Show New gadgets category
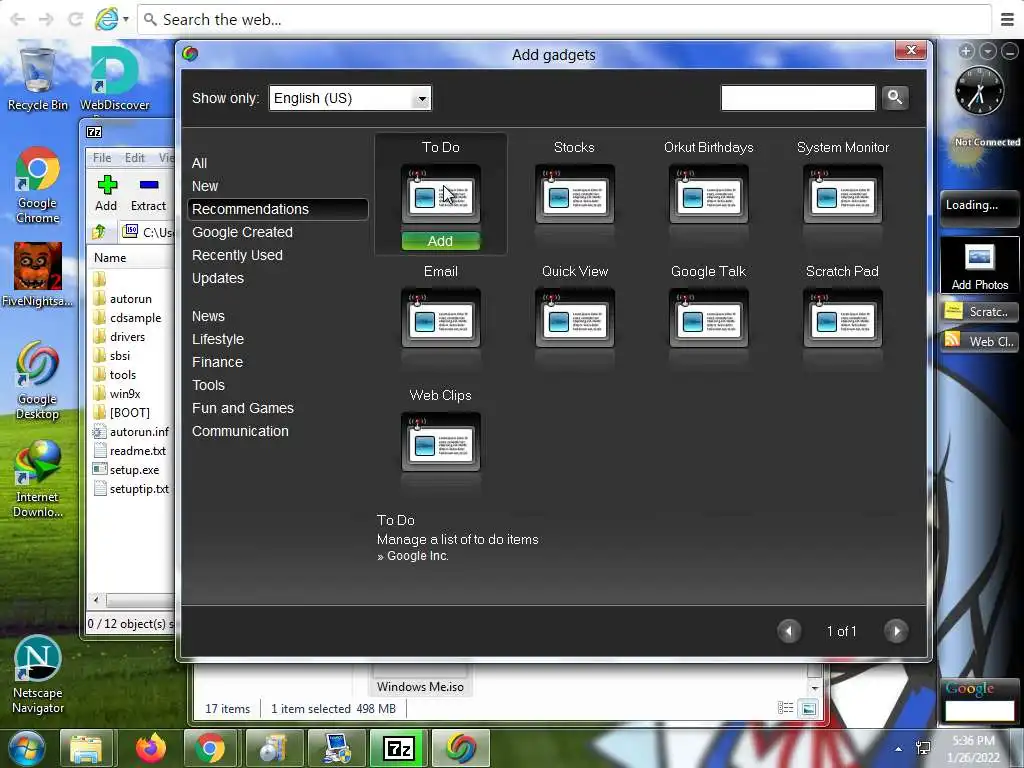The height and width of the screenshot is (768, 1024). 205,186
